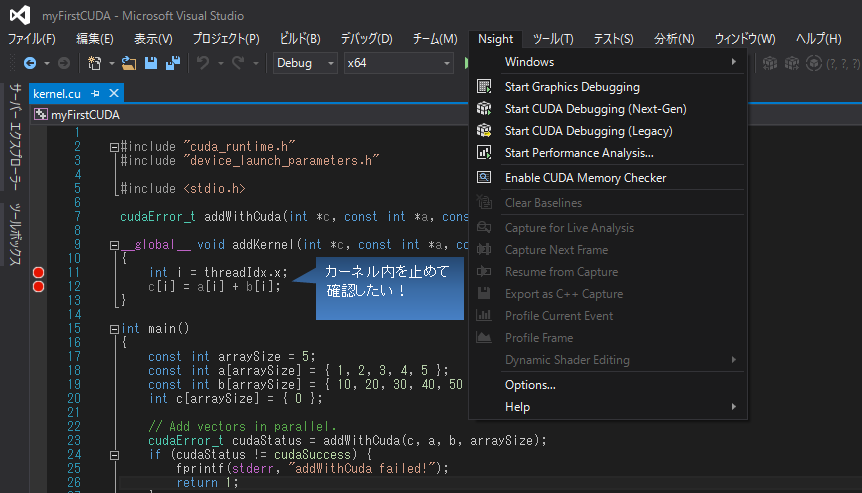
Task: Click the New Project toolbar icon
Action: tap(95, 63)
